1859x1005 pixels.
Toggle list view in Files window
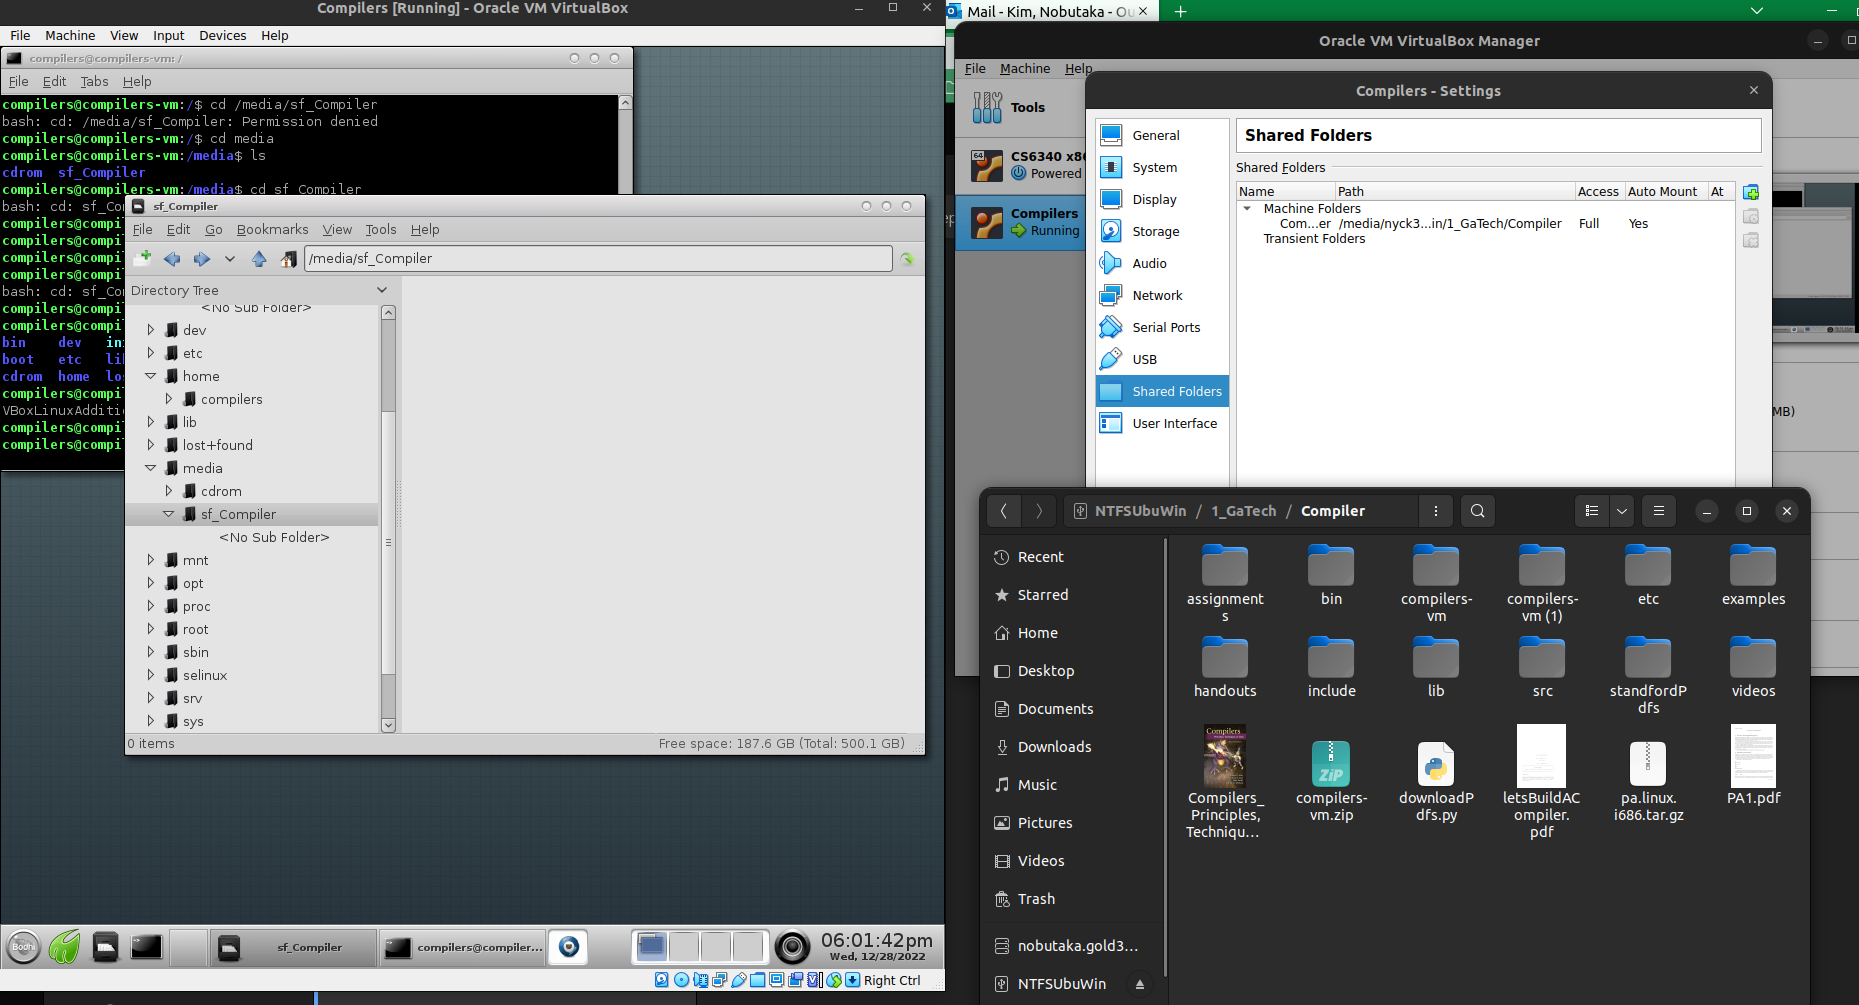click(1592, 511)
